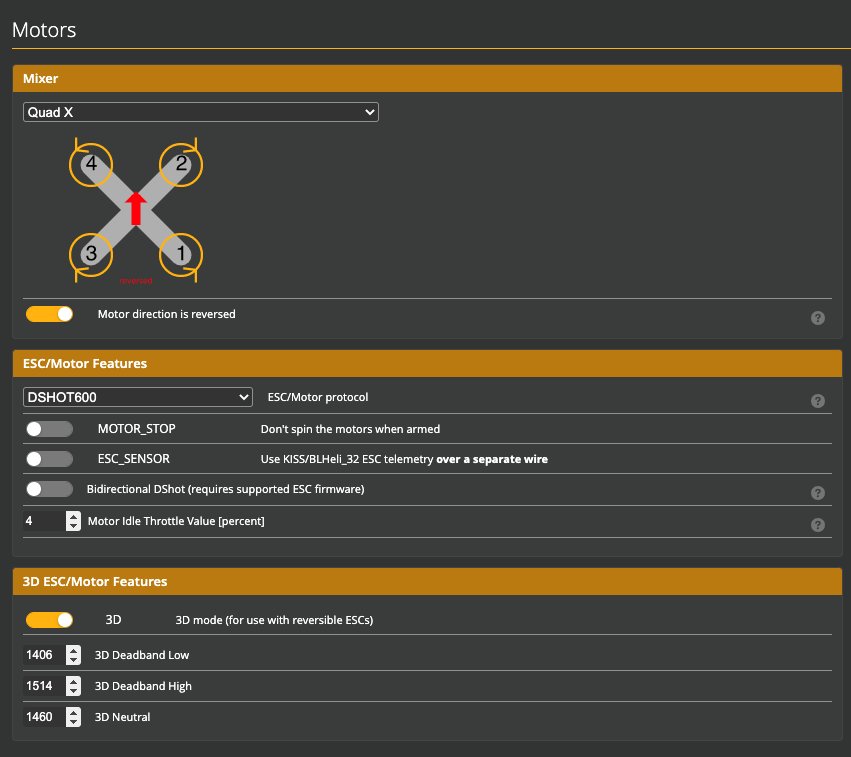Disable Motor direction is reversed switch
Screen dimensions: 851x757
50,314
